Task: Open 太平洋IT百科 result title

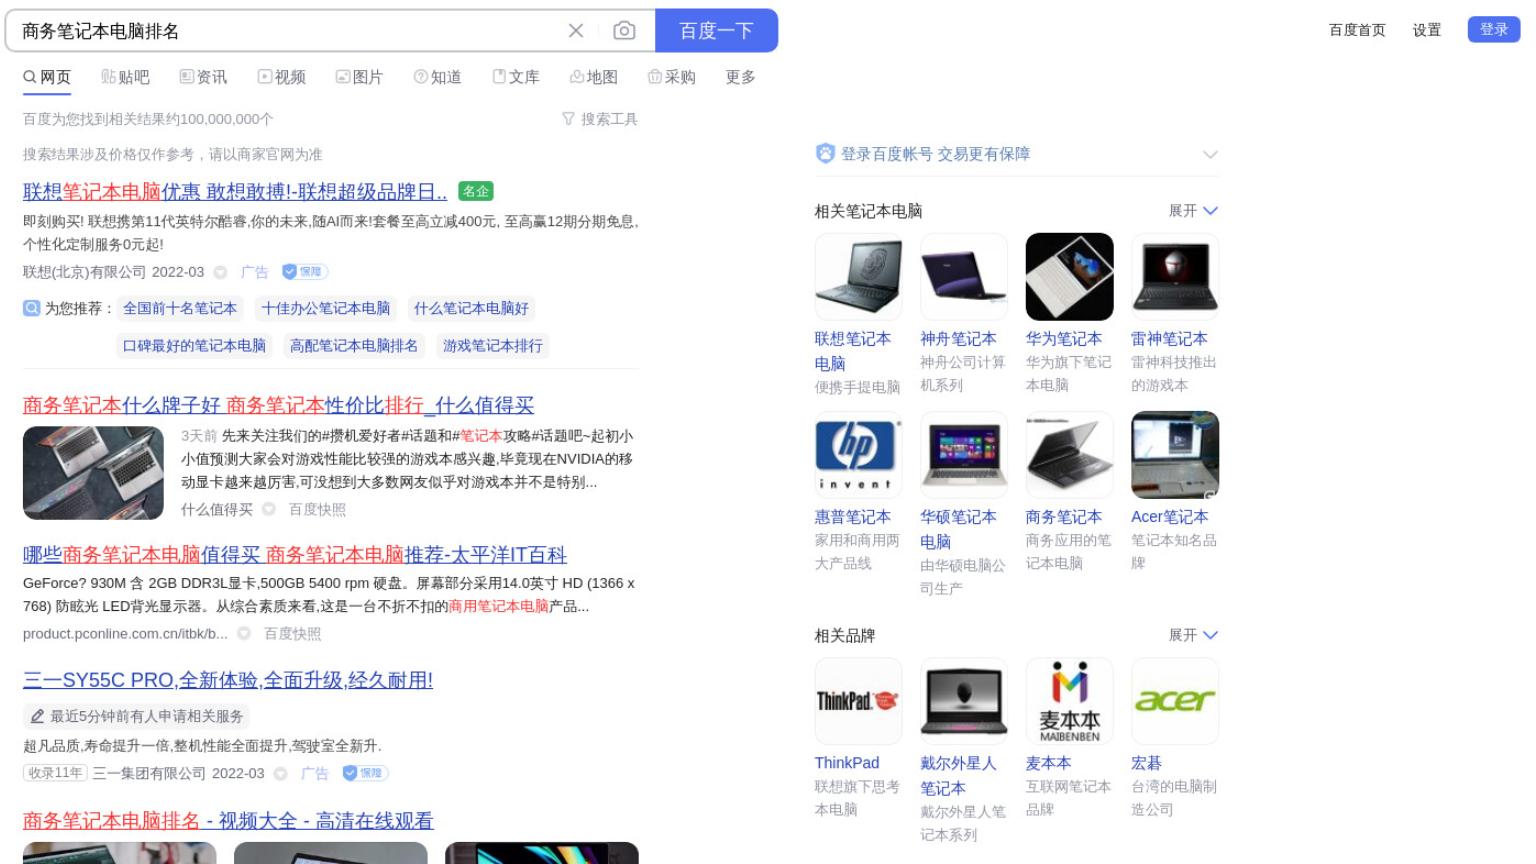Action: 295,555
